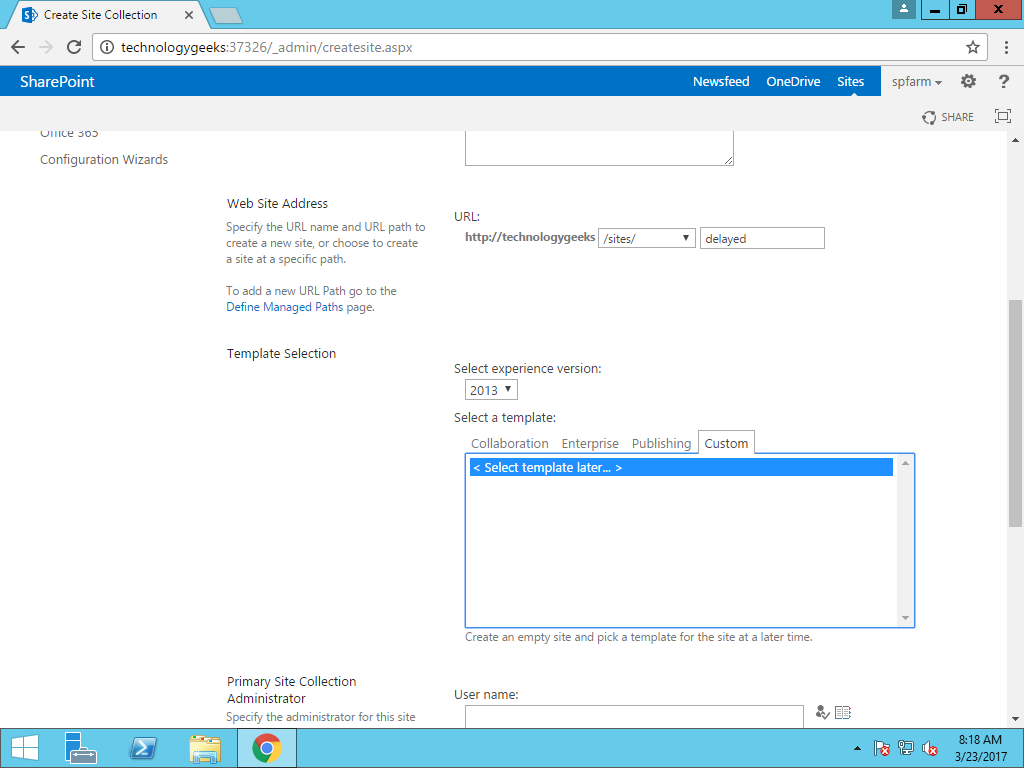Click http://technologygeeks URL text
The height and width of the screenshot is (768, 1024).
pos(530,237)
